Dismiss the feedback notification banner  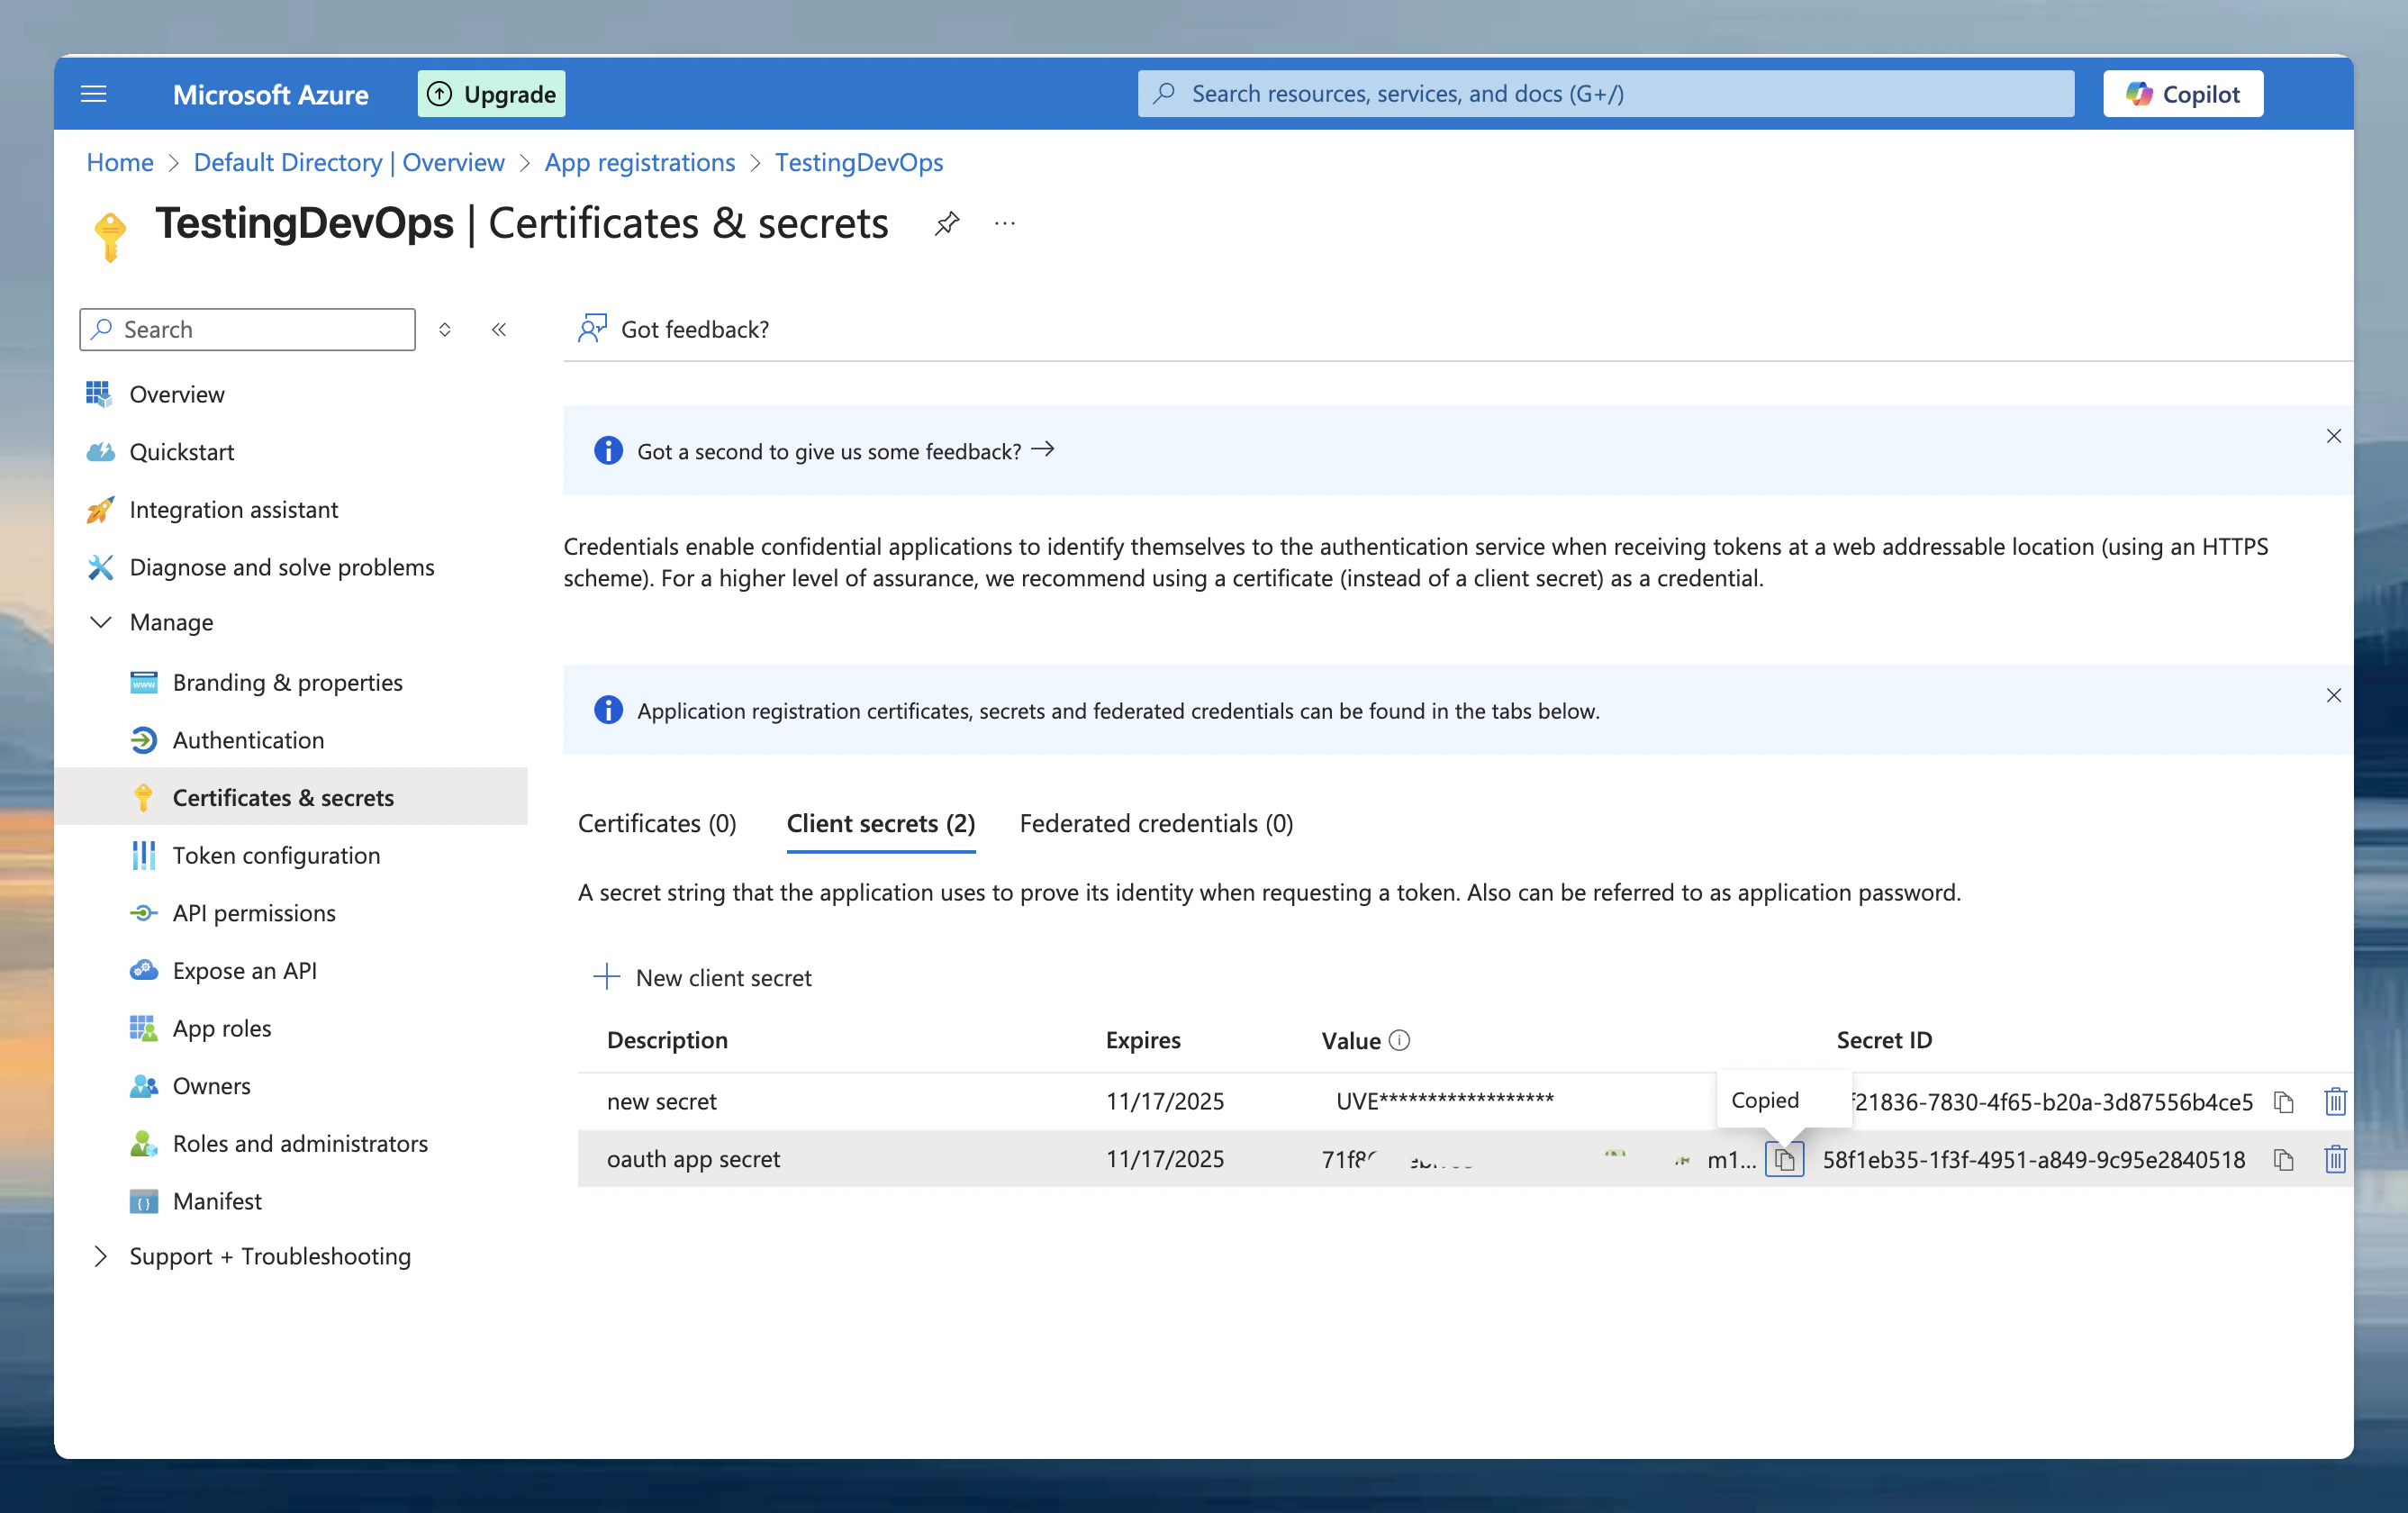coord(2334,436)
